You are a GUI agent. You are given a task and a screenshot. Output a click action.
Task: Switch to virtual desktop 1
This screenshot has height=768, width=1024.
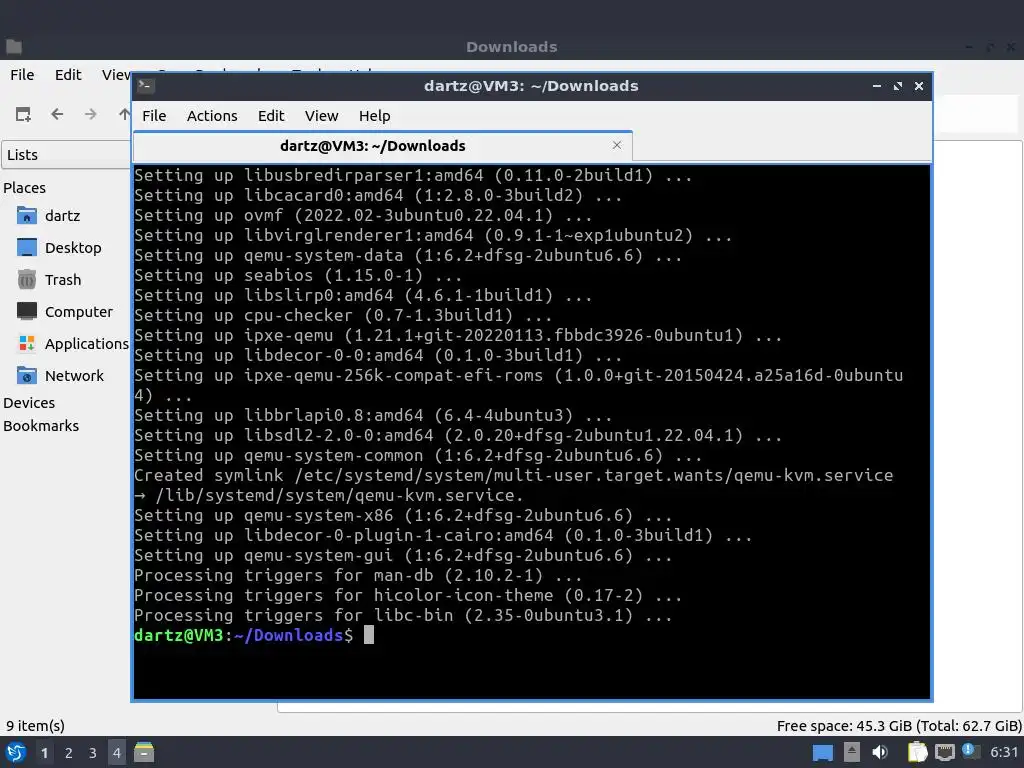pyautogui.click(x=44, y=753)
